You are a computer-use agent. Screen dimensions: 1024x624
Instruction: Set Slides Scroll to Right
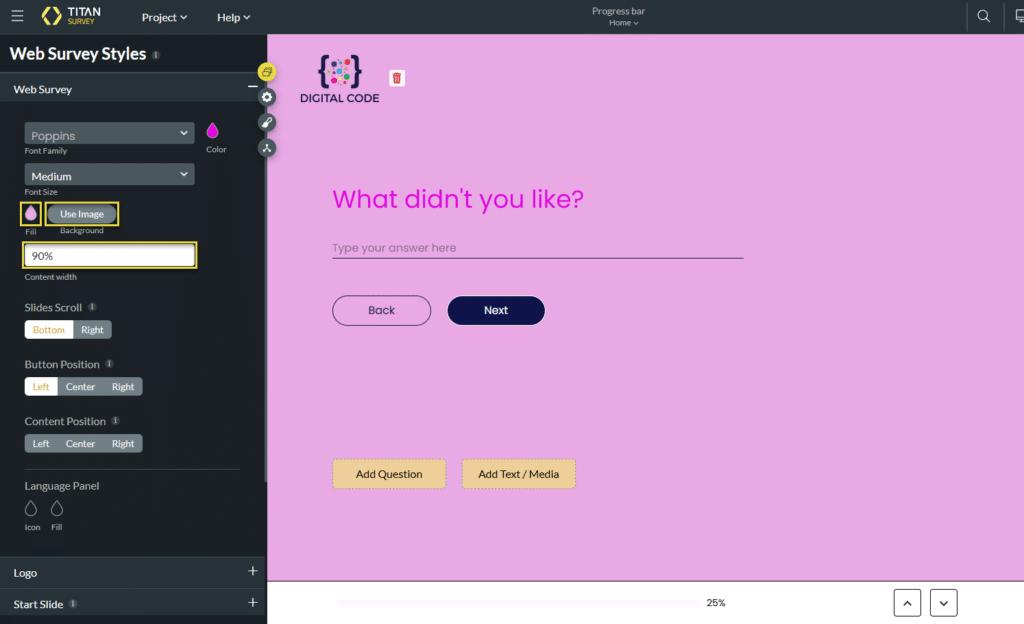pyautogui.click(x=92, y=330)
